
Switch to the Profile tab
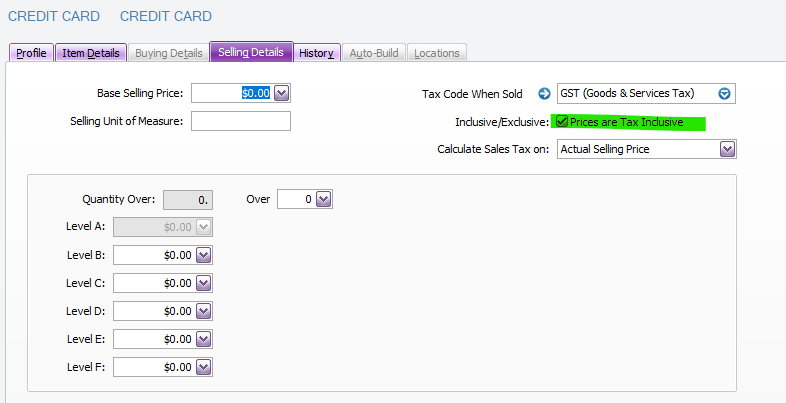pyautogui.click(x=31, y=53)
